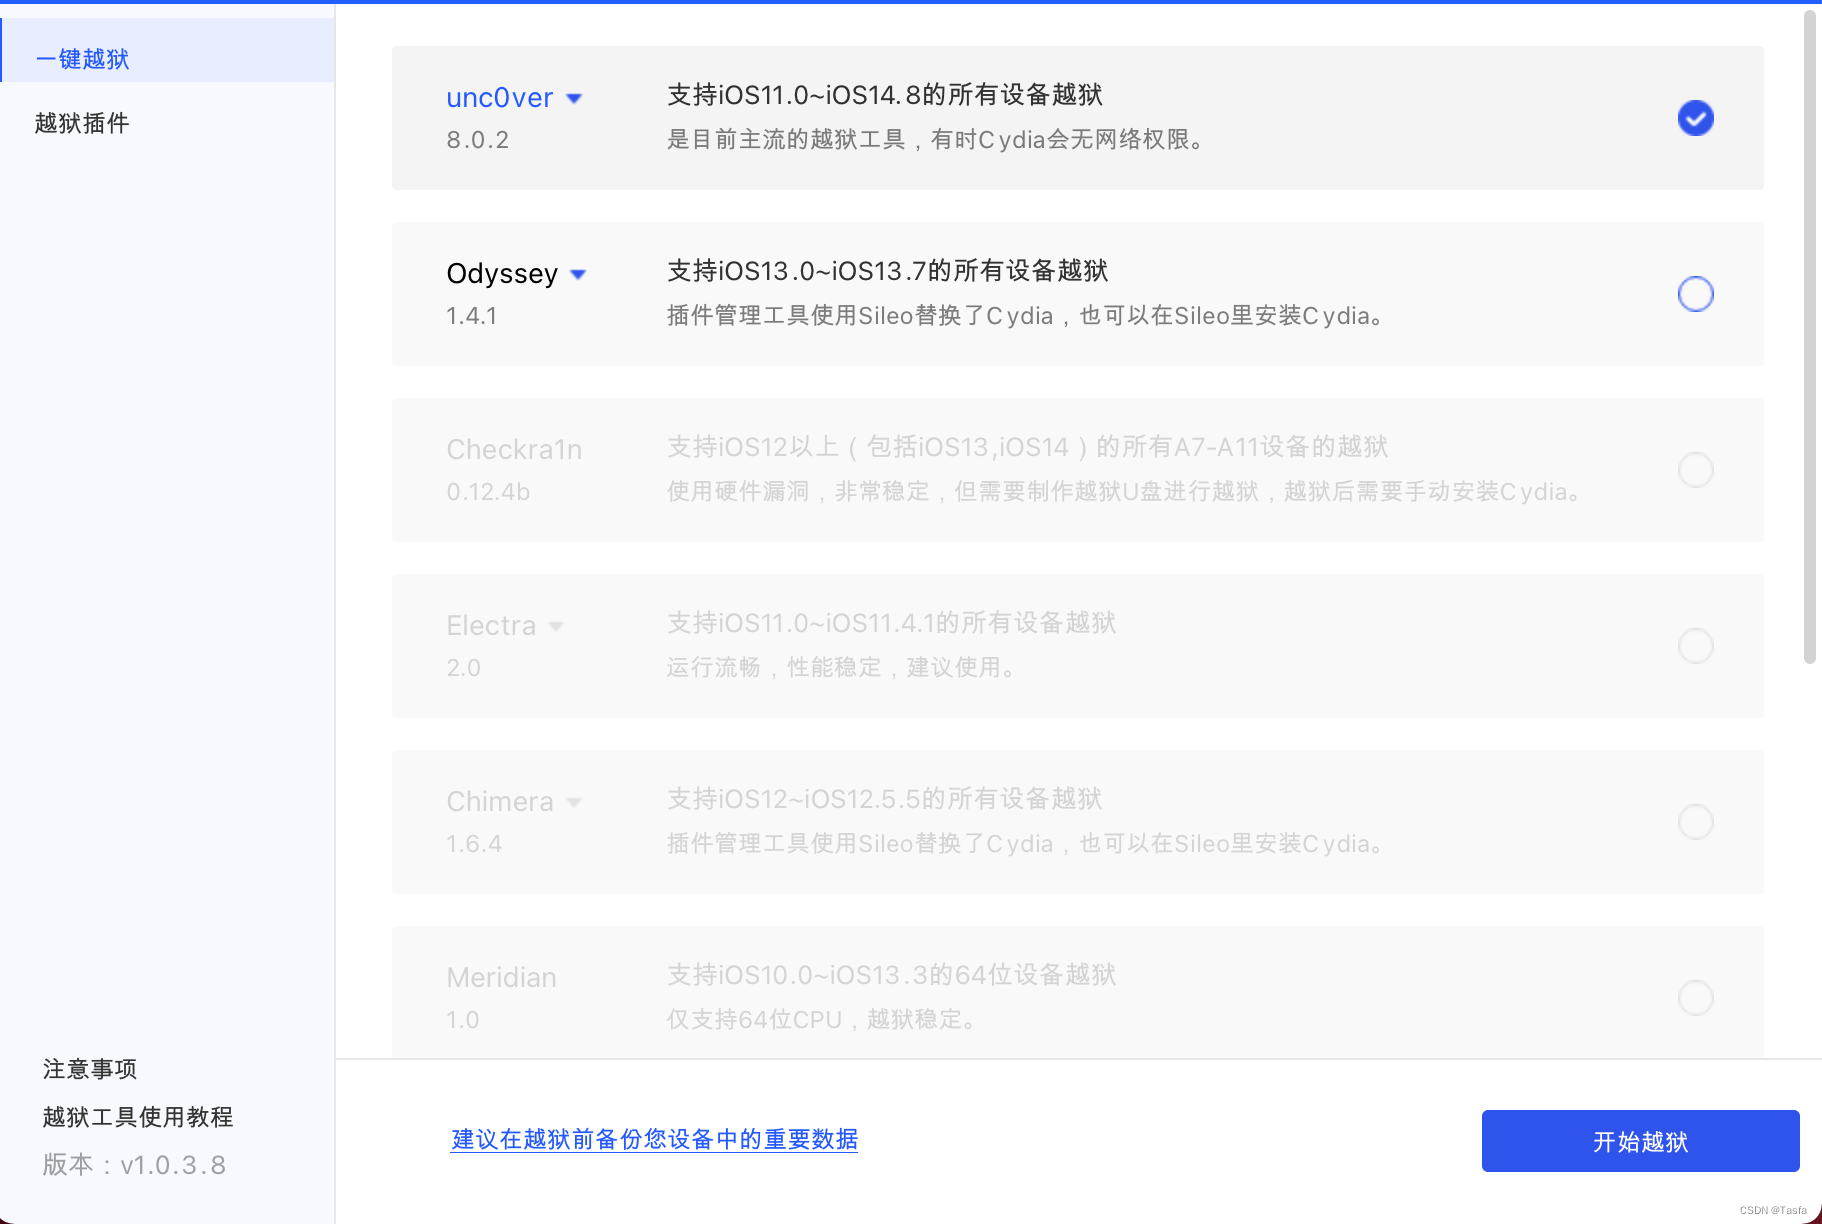
Task: Click '支持iOS11.0~iOS11.4.1的所有设备越狱' heading
Action: coord(891,623)
